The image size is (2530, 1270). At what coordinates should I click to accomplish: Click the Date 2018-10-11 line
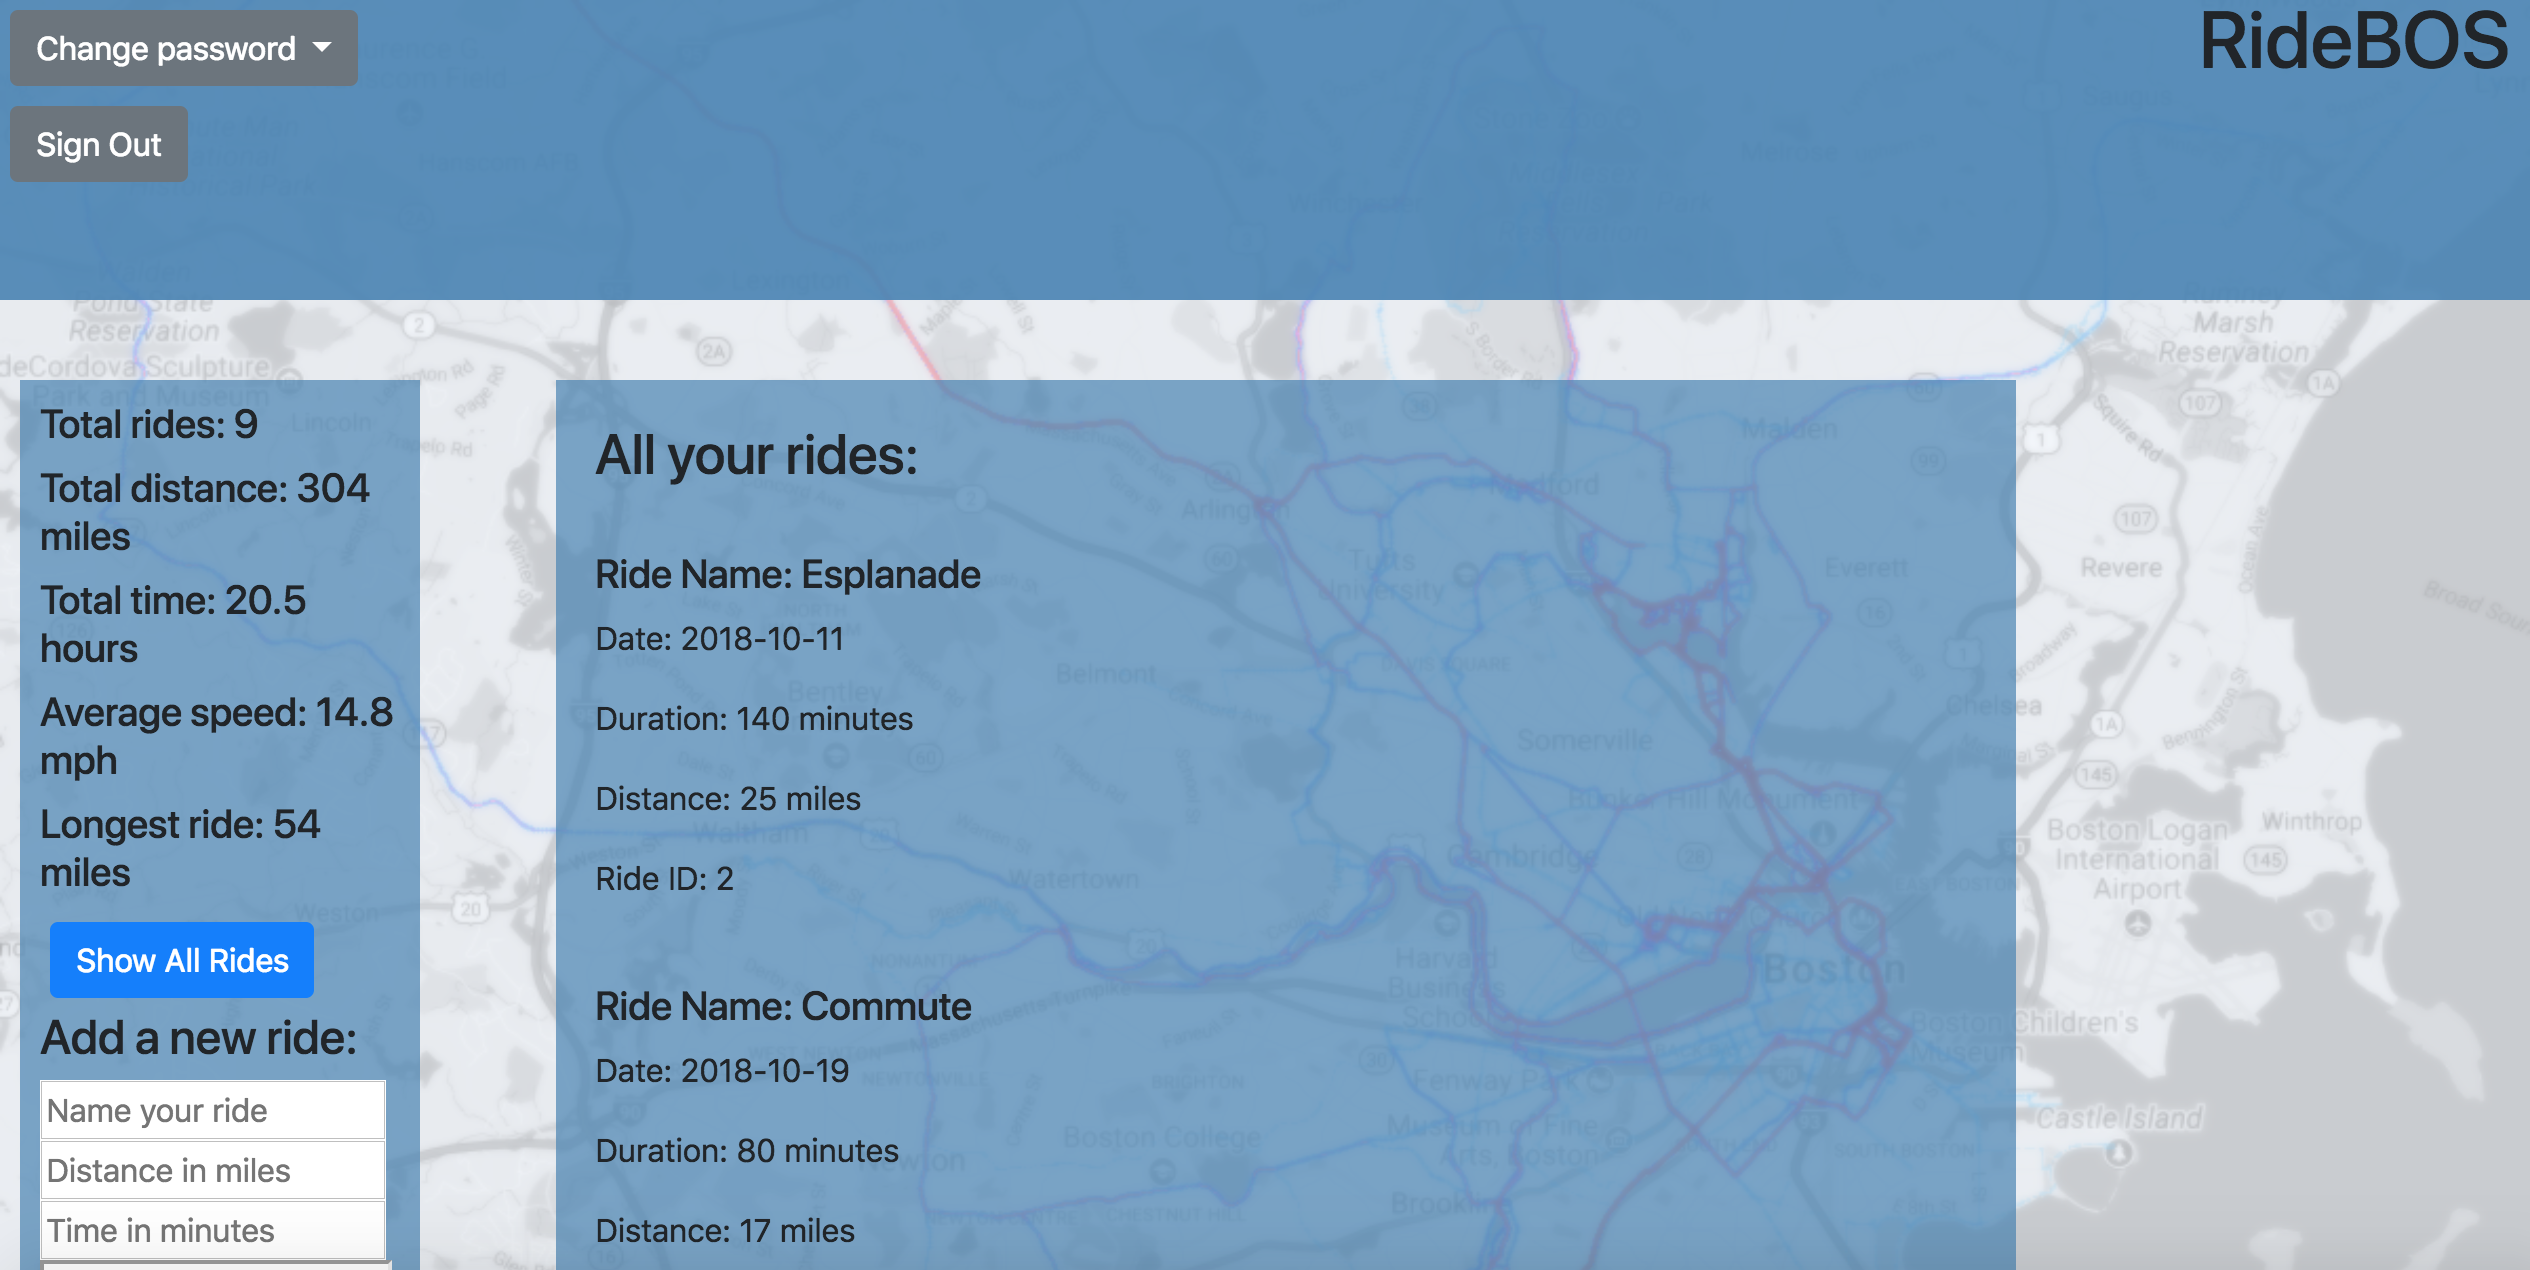(719, 639)
